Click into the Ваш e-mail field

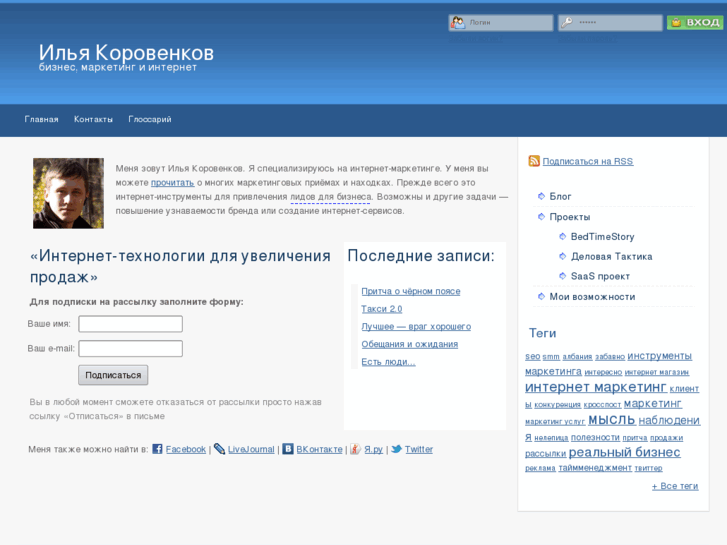coord(130,348)
